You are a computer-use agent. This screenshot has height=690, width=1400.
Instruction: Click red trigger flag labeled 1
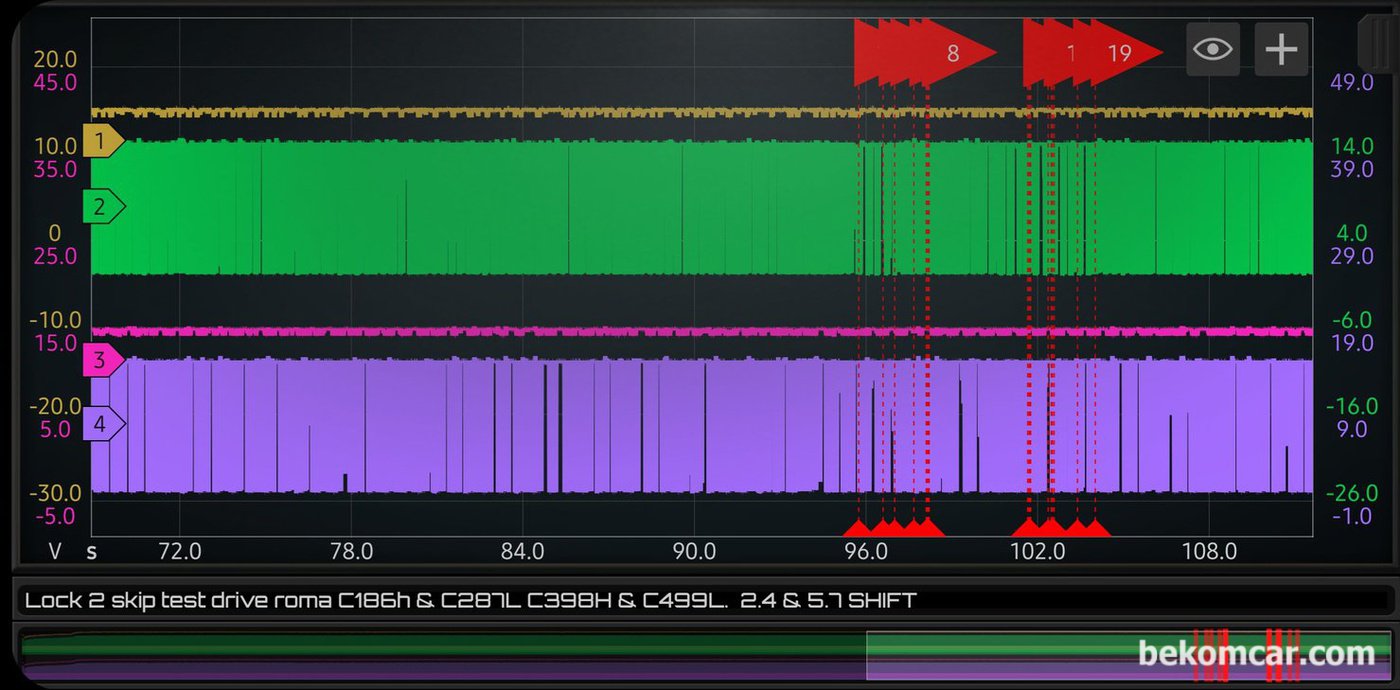pos(1073,53)
